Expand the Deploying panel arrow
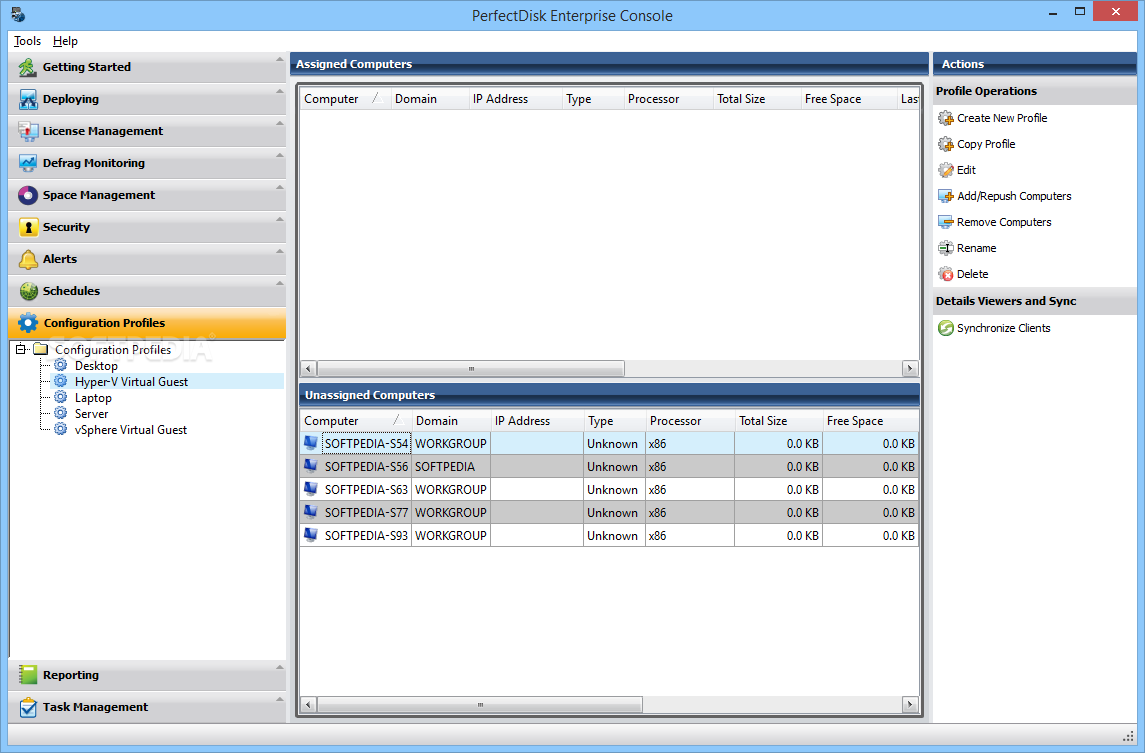 click(280, 91)
